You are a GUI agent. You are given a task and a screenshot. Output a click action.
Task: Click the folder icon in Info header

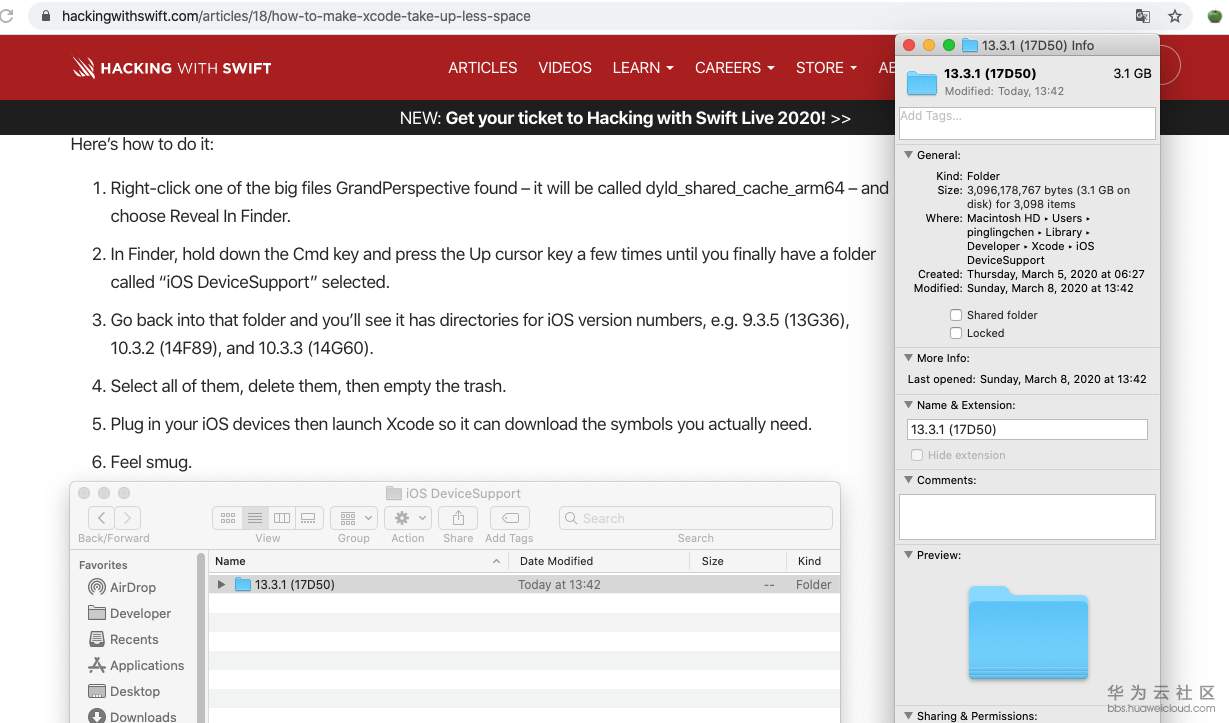[921, 82]
